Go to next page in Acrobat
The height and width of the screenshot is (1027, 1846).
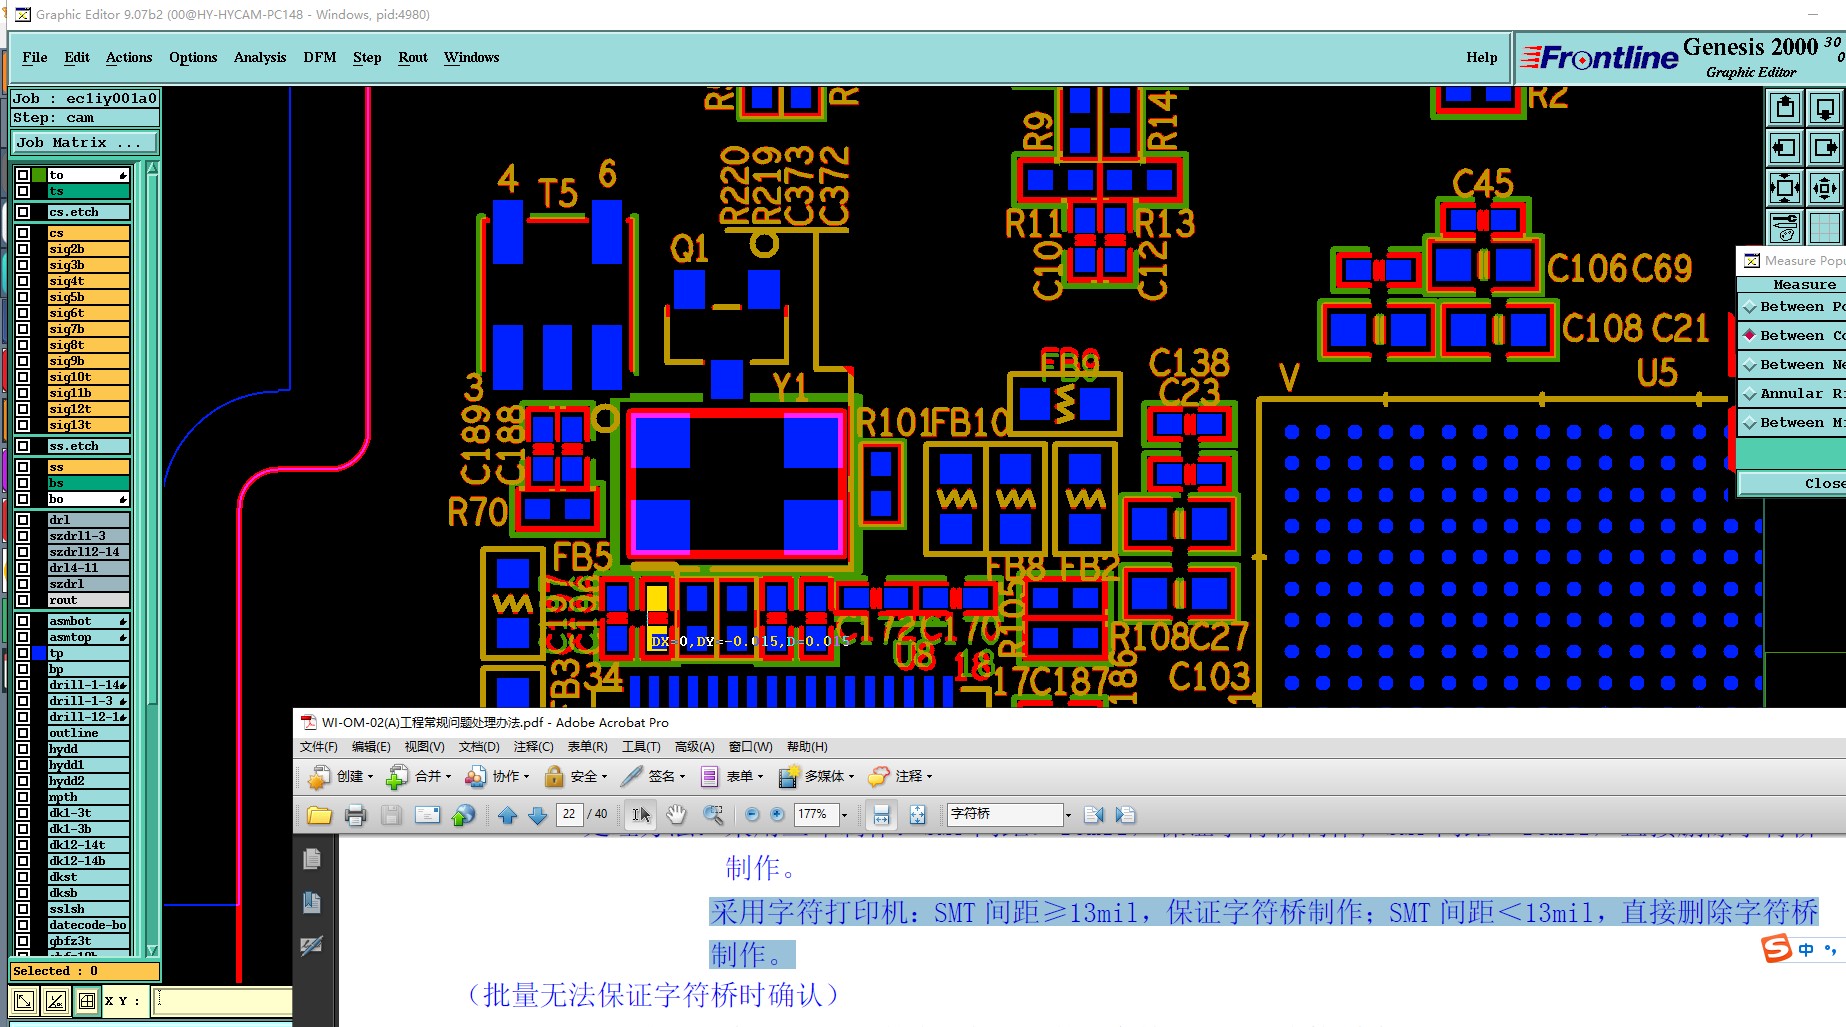[x=537, y=815]
